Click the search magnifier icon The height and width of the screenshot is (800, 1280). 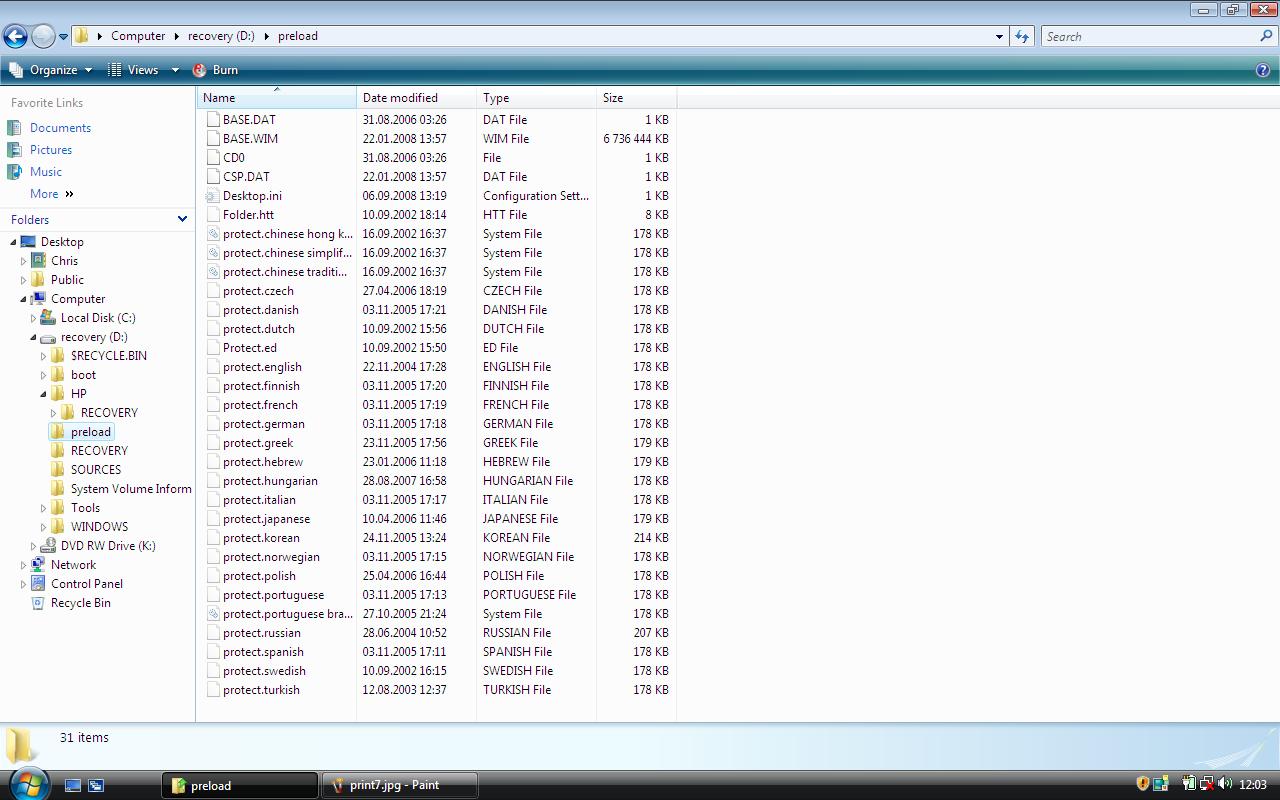coord(1267,36)
